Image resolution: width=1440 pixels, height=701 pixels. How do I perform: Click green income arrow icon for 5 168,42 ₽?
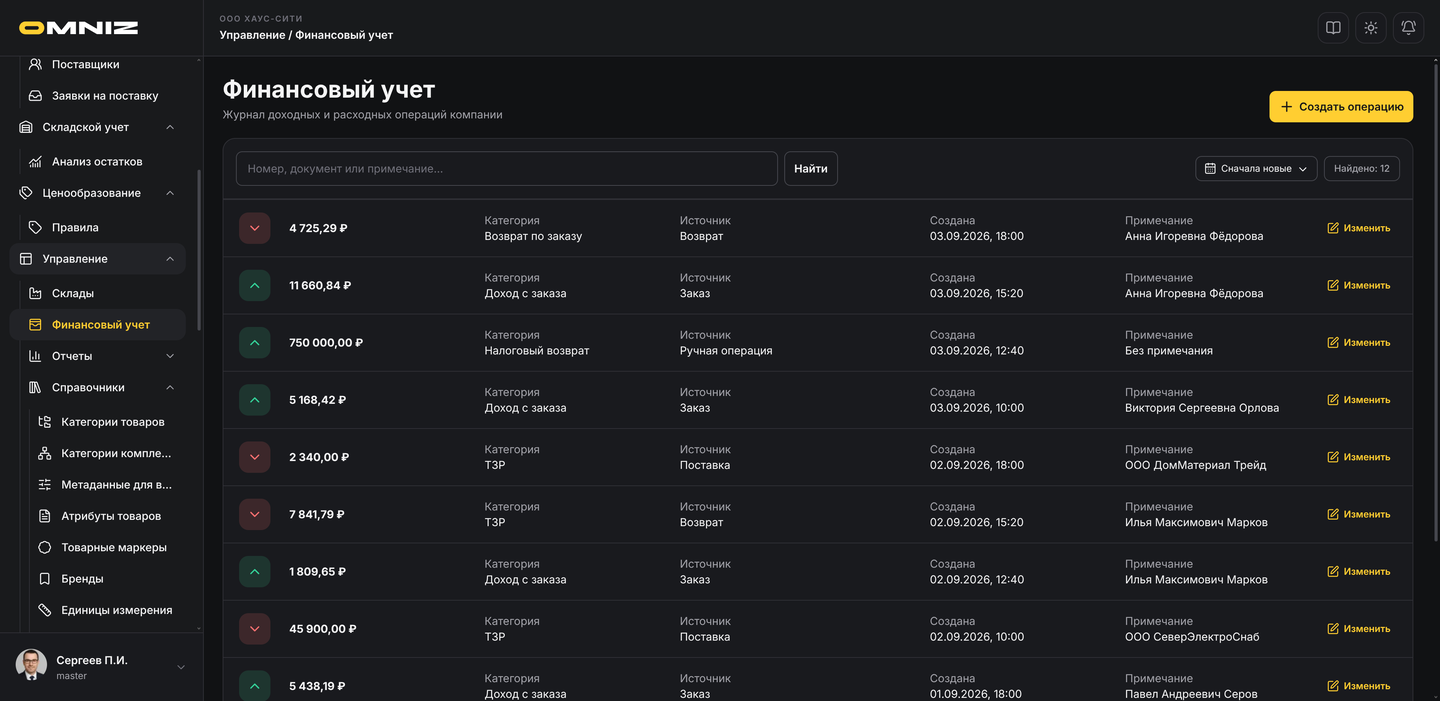point(255,400)
